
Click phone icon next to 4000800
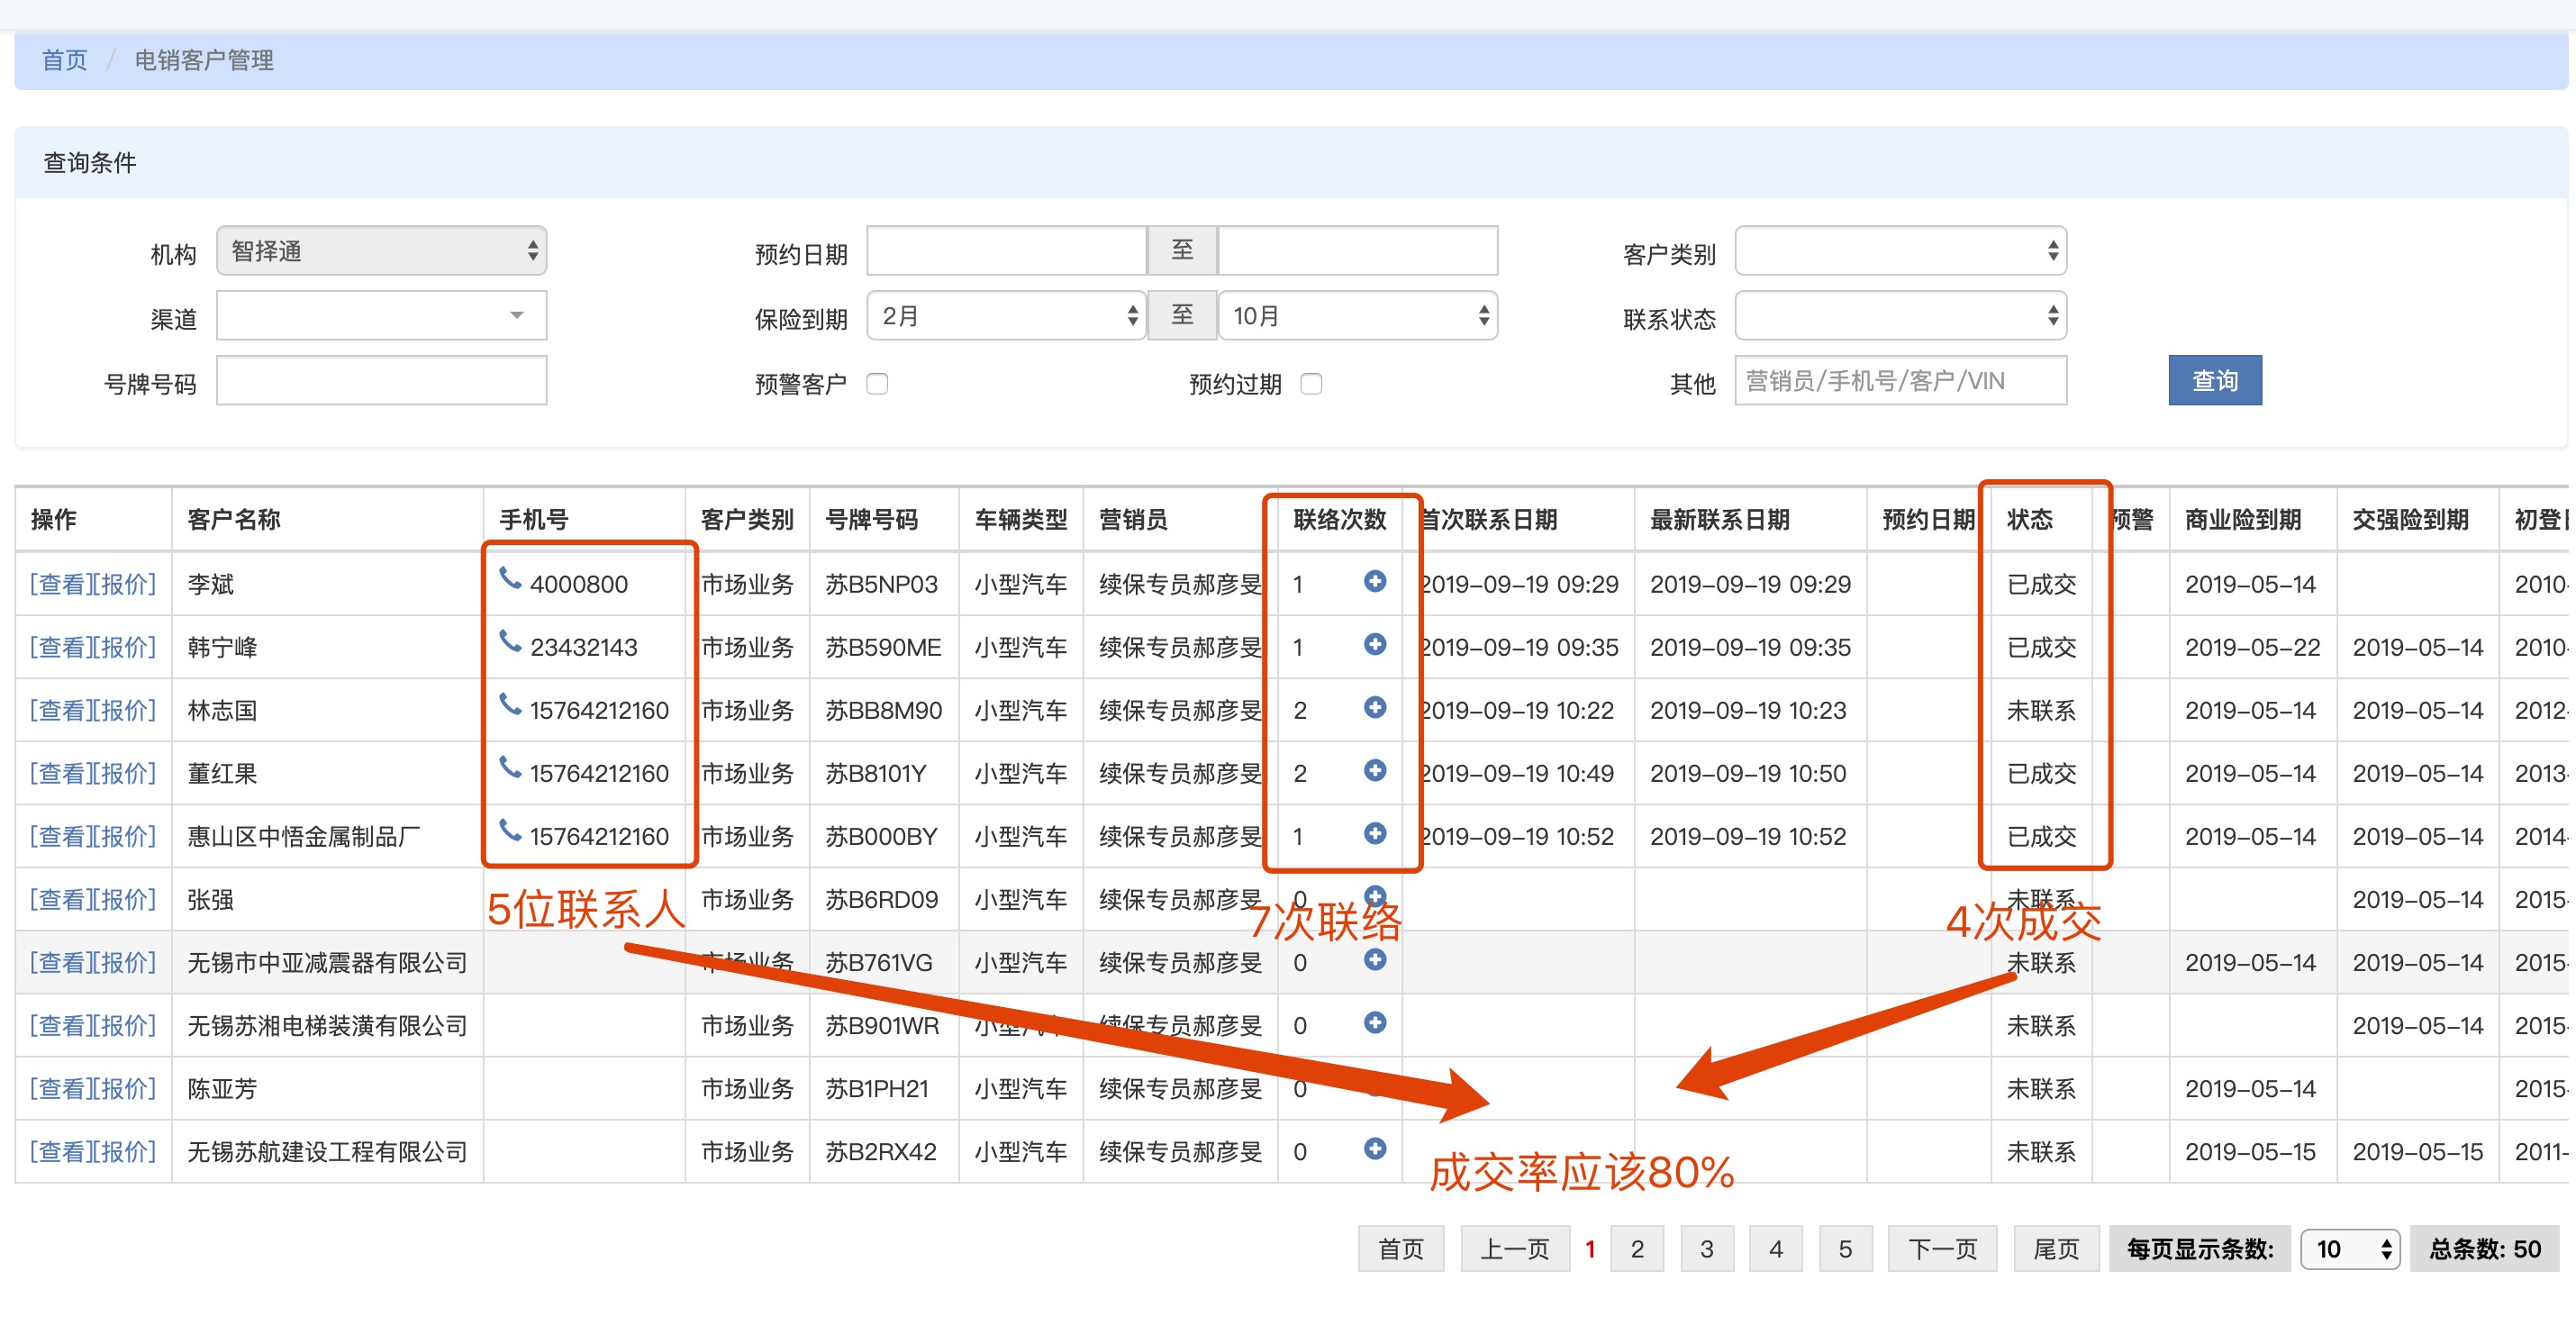[510, 579]
